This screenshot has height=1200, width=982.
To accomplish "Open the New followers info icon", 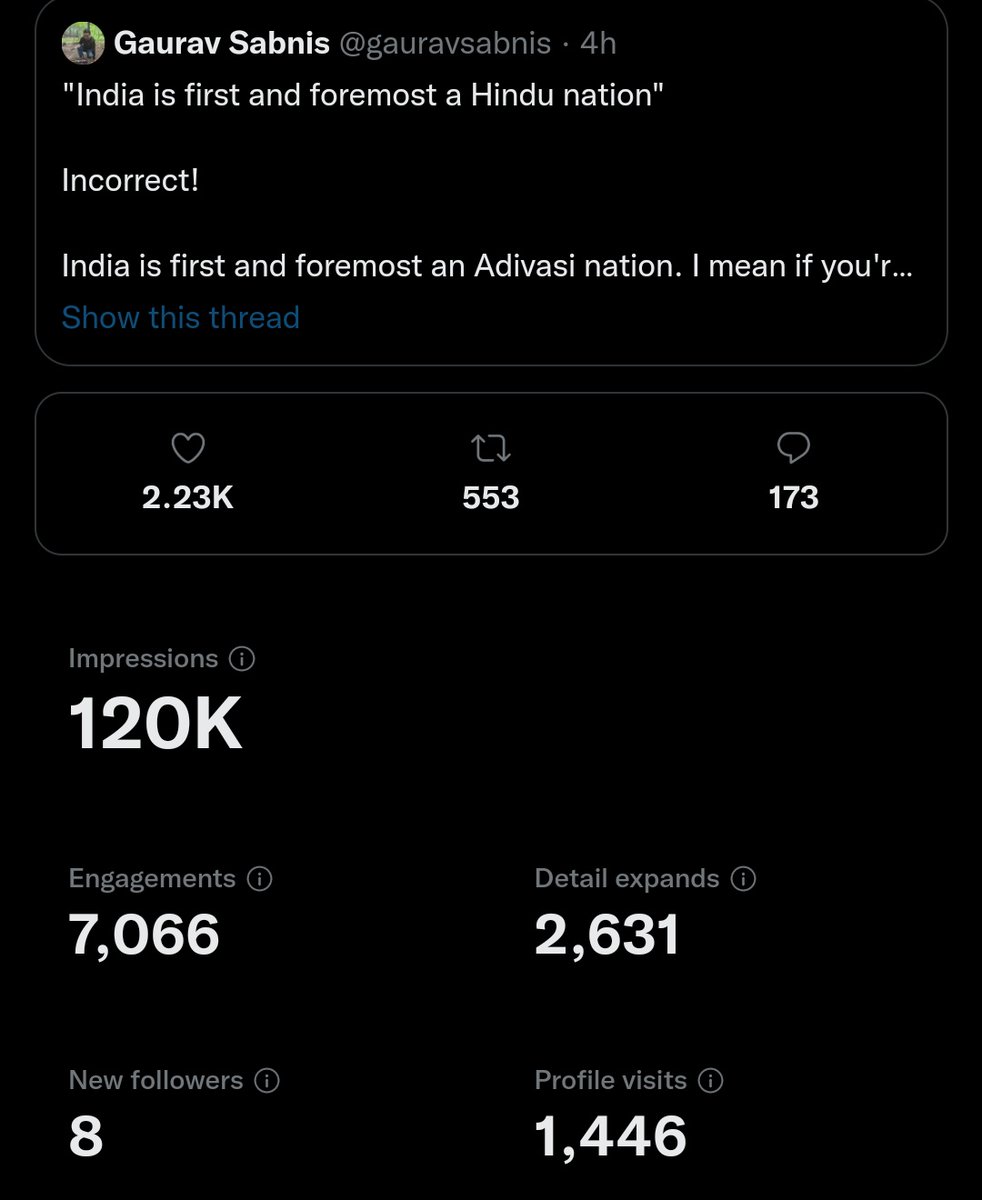I will 267,1081.
